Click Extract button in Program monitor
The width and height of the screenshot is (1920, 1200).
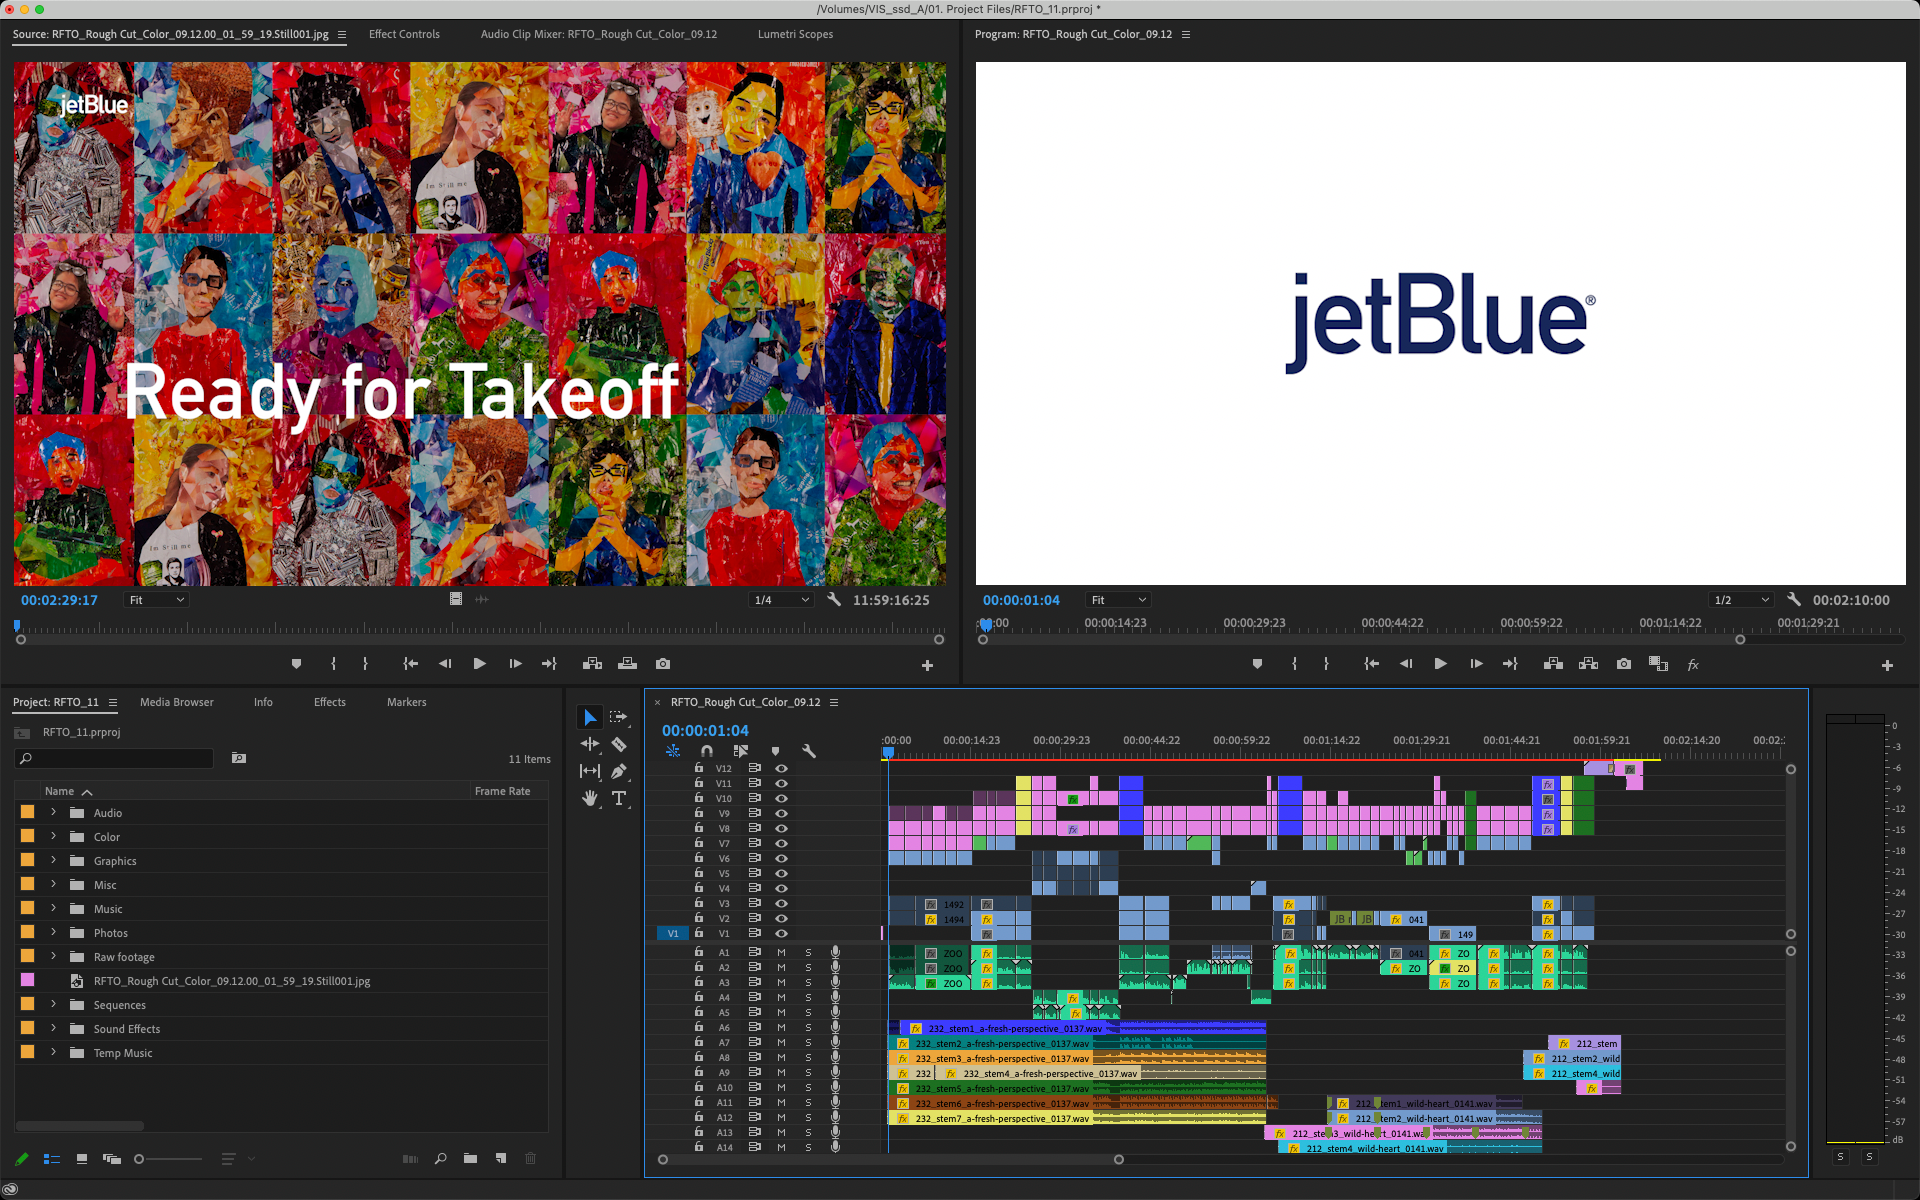pyautogui.click(x=1588, y=664)
